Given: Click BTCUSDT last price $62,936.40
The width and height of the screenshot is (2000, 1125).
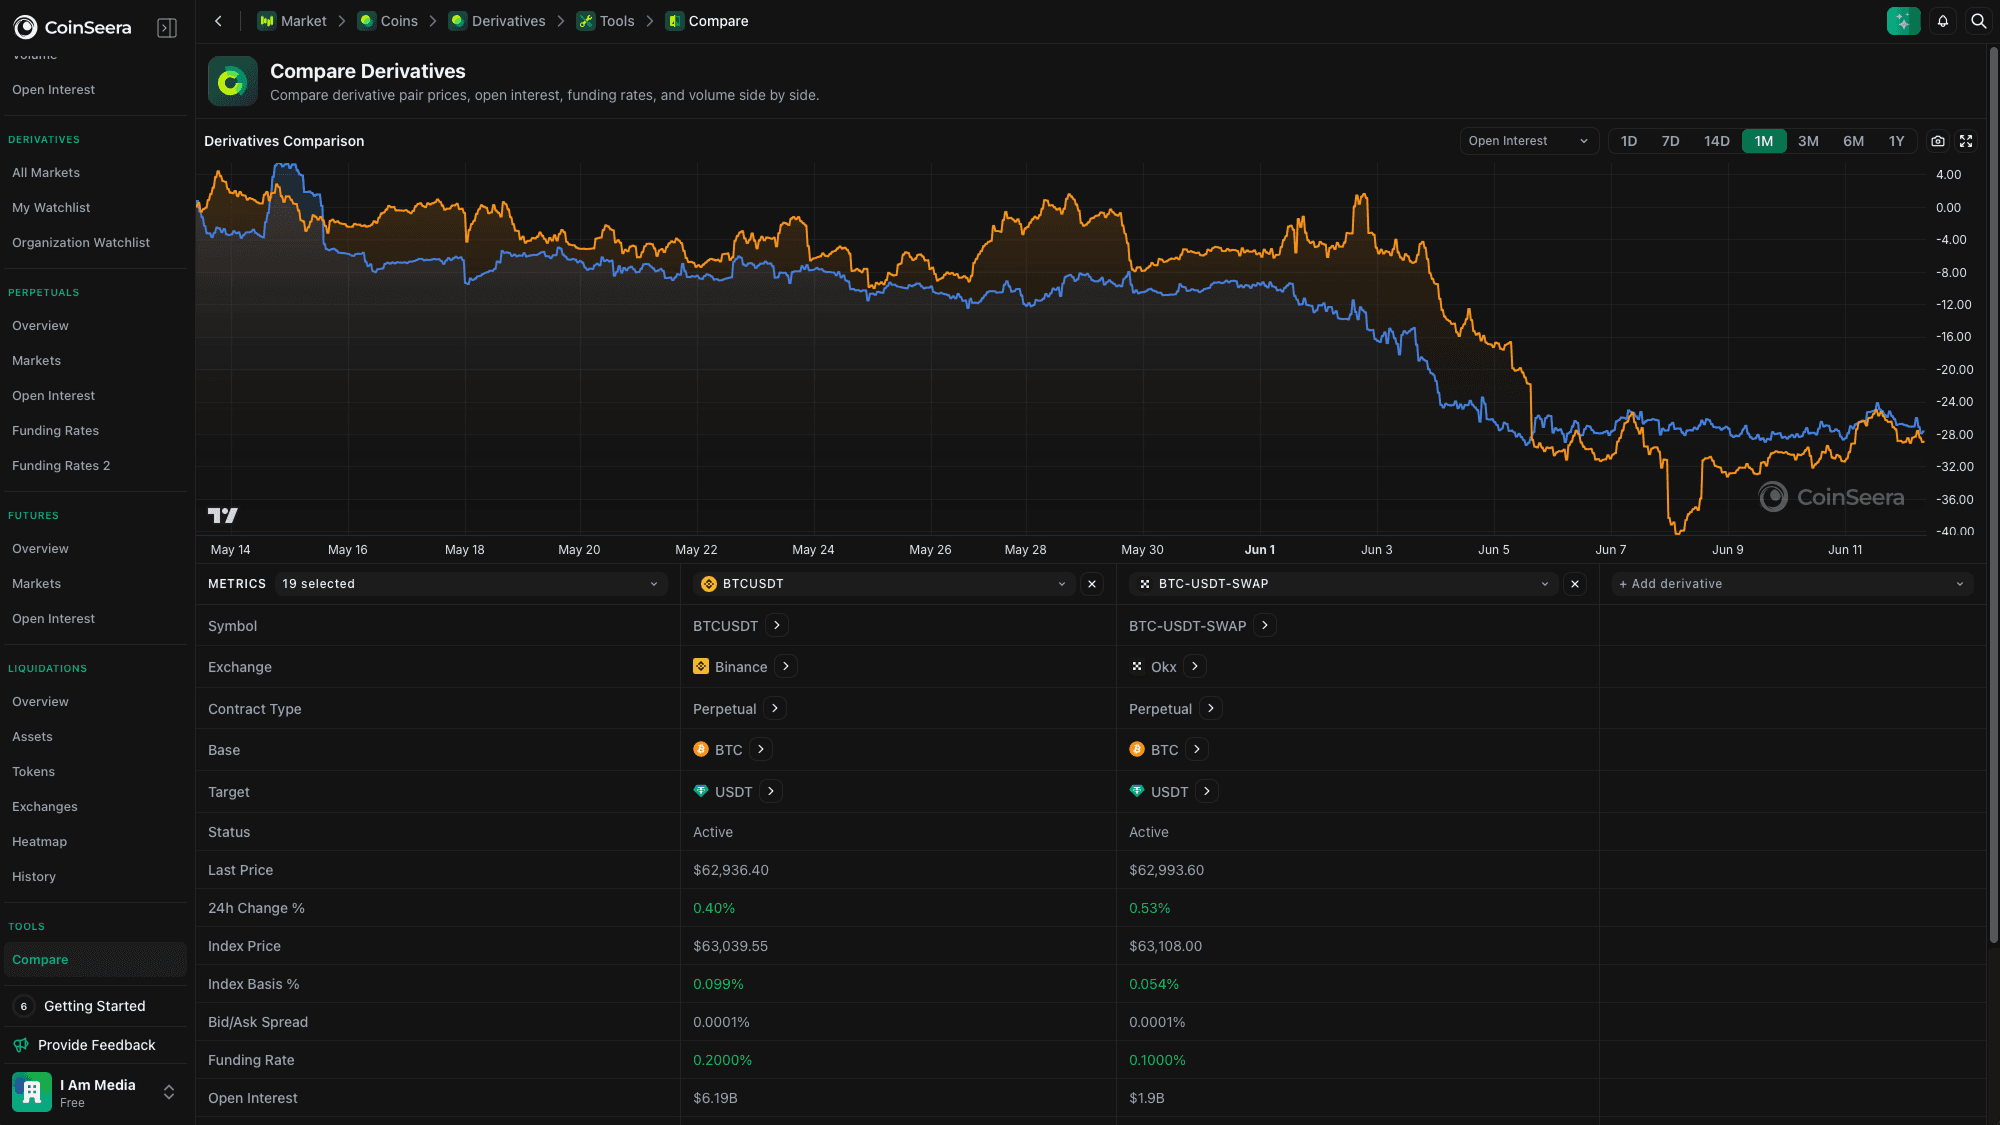Looking at the screenshot, I should click(x=731, y=870).
